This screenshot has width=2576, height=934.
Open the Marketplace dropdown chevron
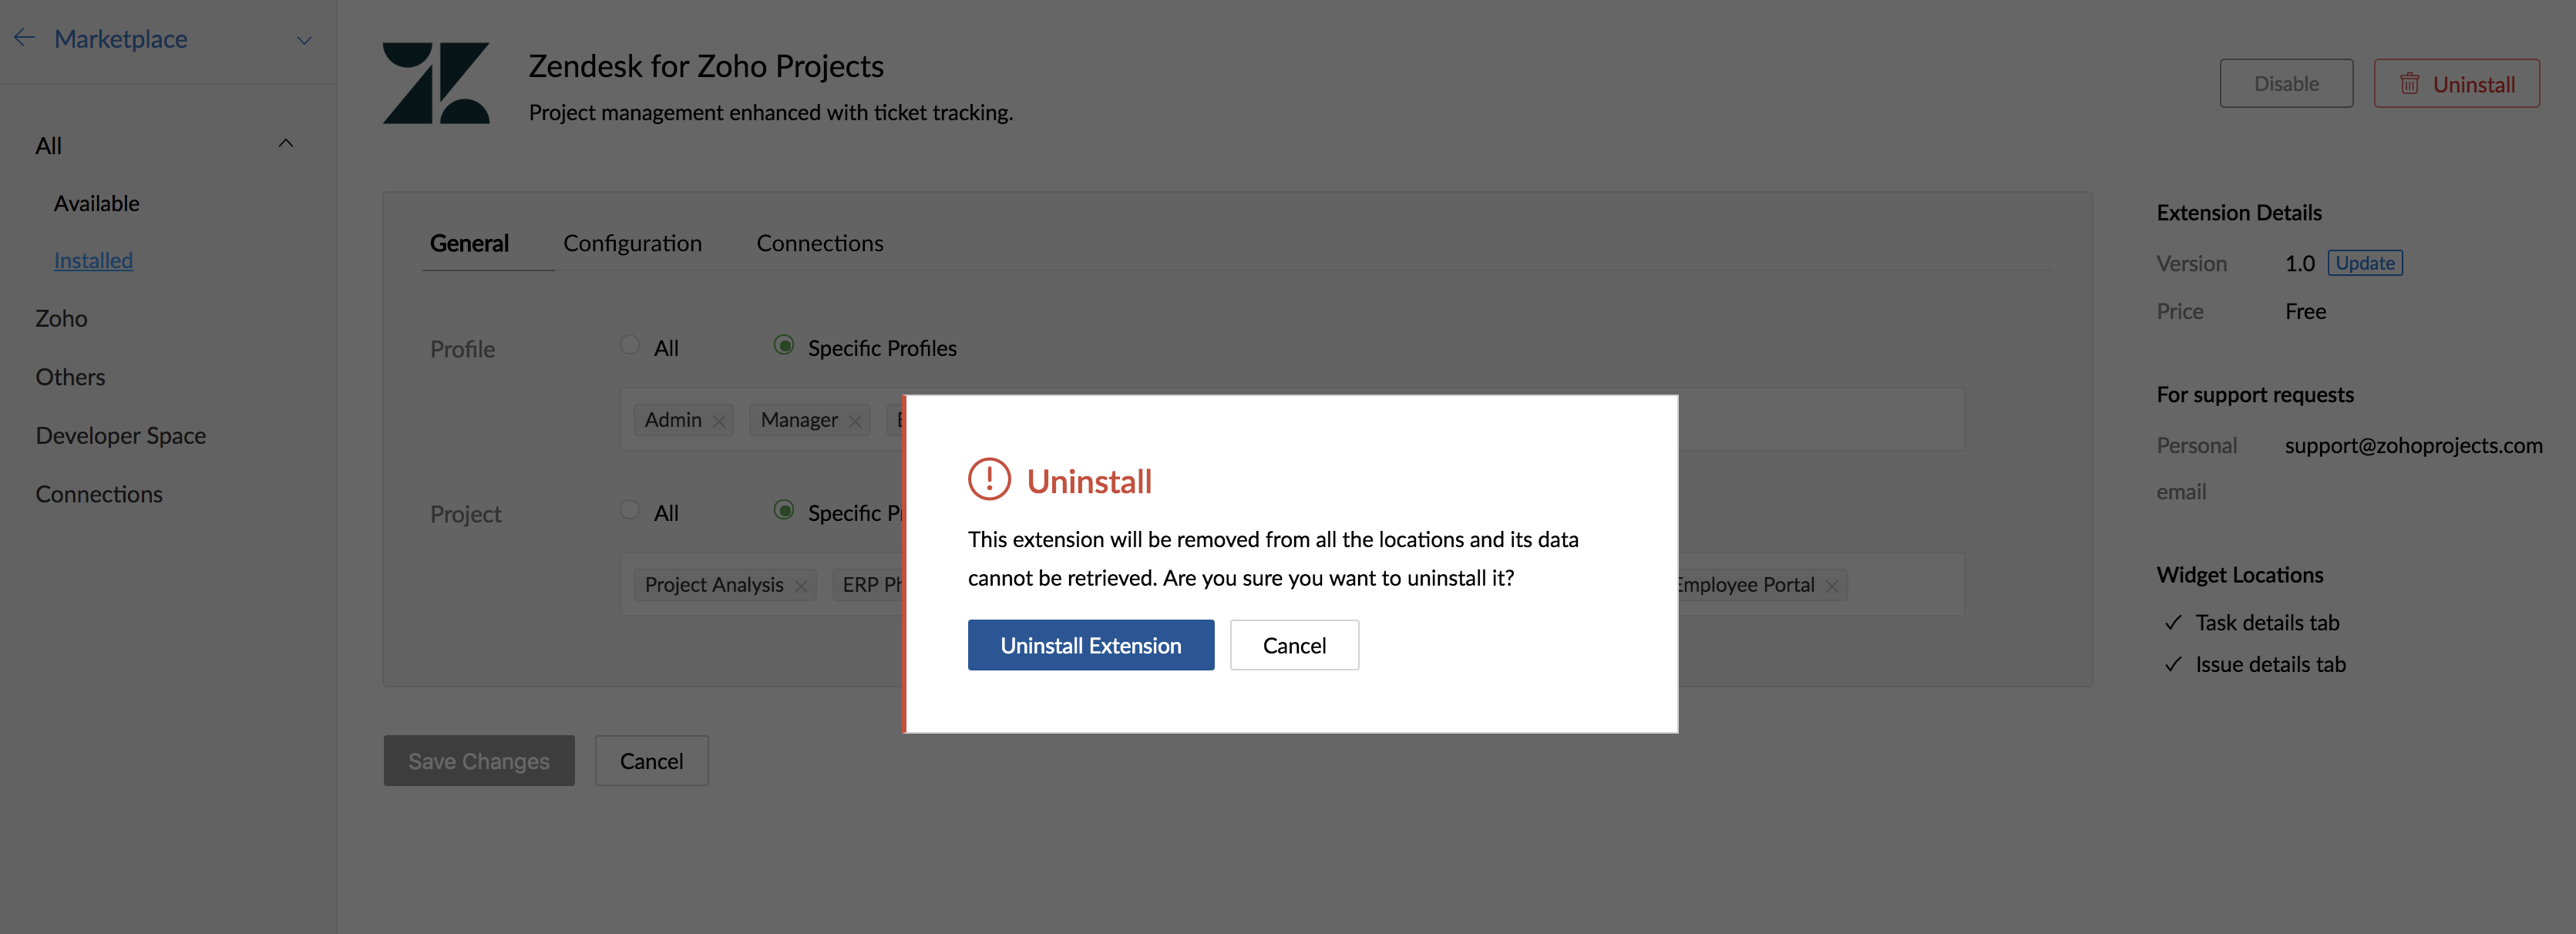[x=304, y=40]
